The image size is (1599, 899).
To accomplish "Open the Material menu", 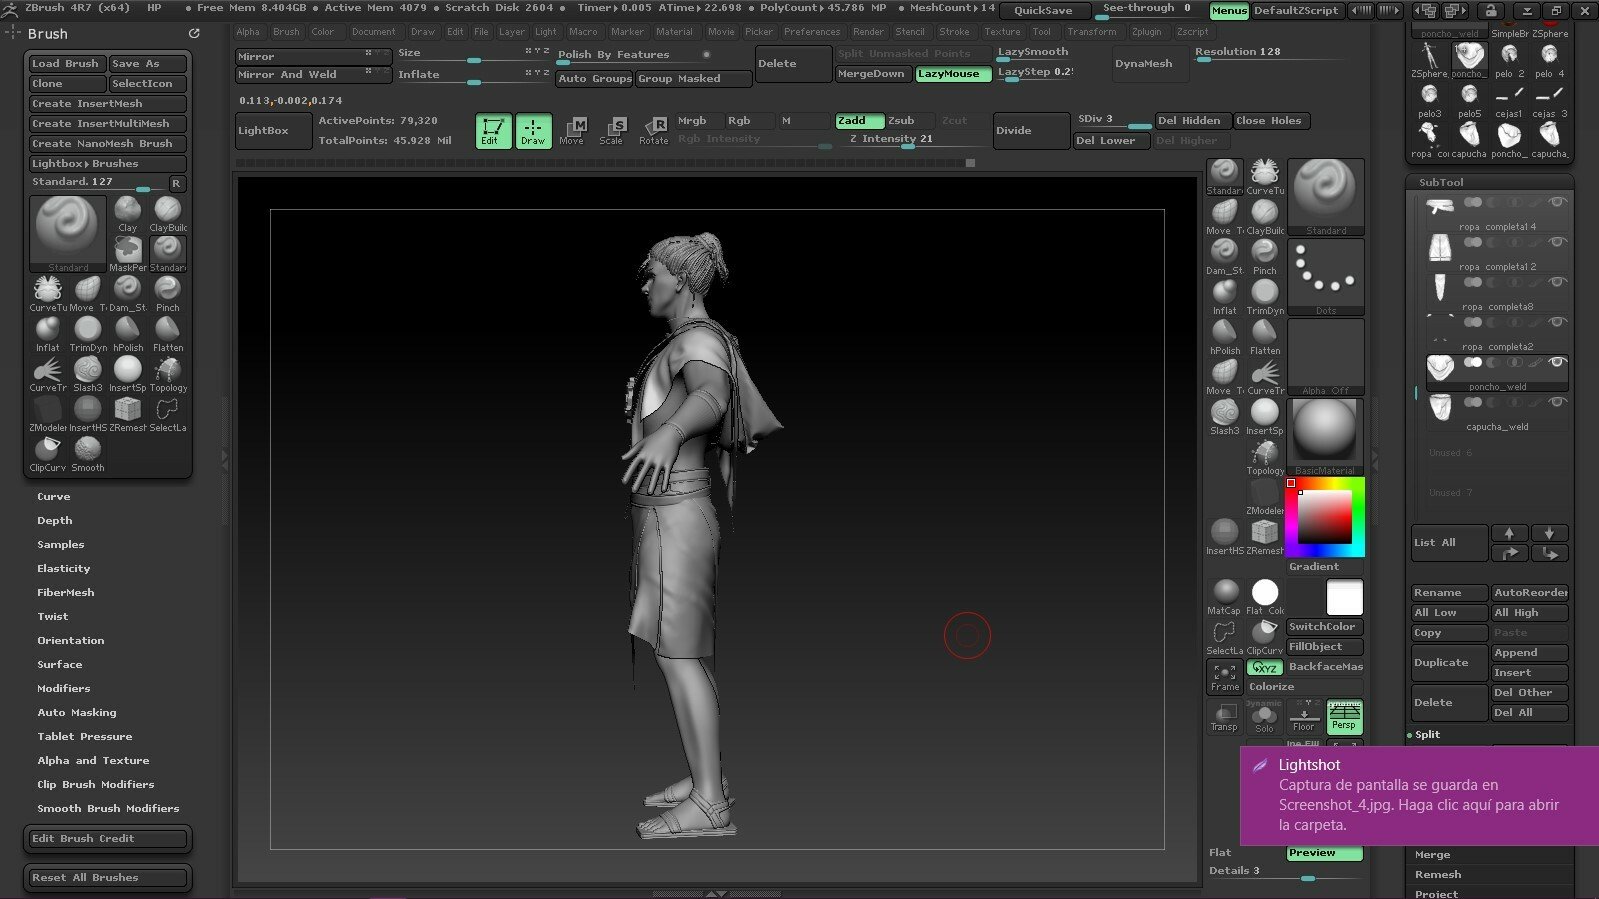I will pos(674,32).
